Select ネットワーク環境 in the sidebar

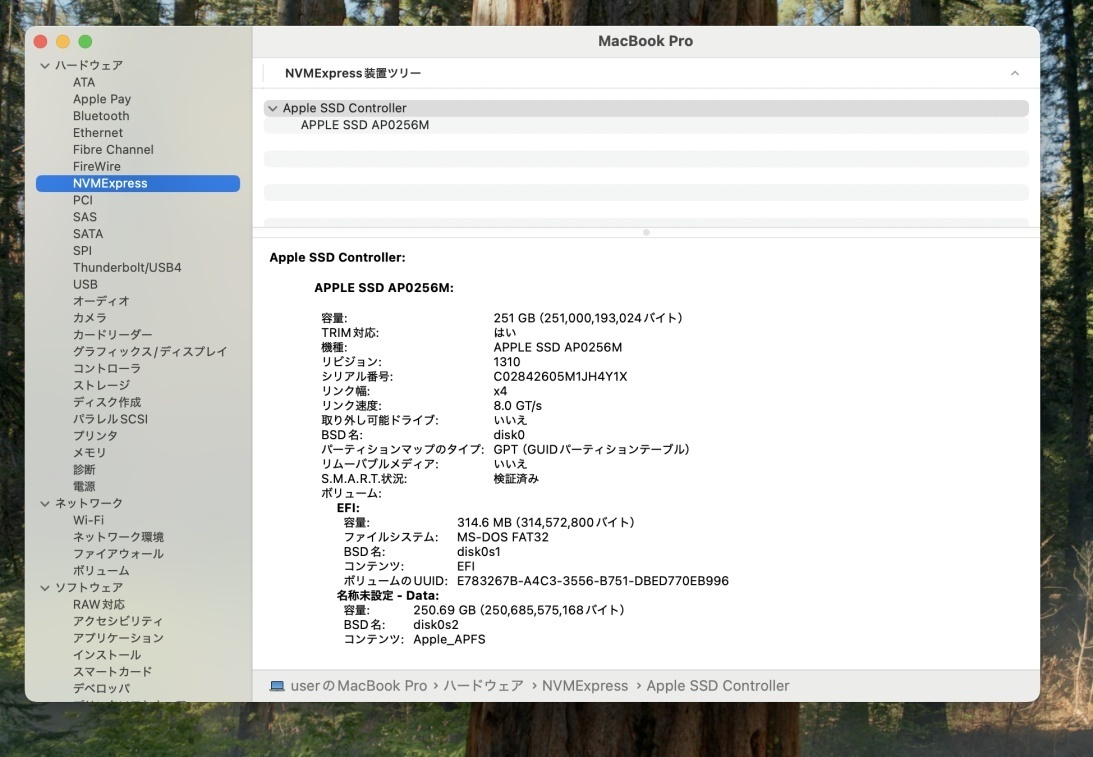tap(119, 537)
